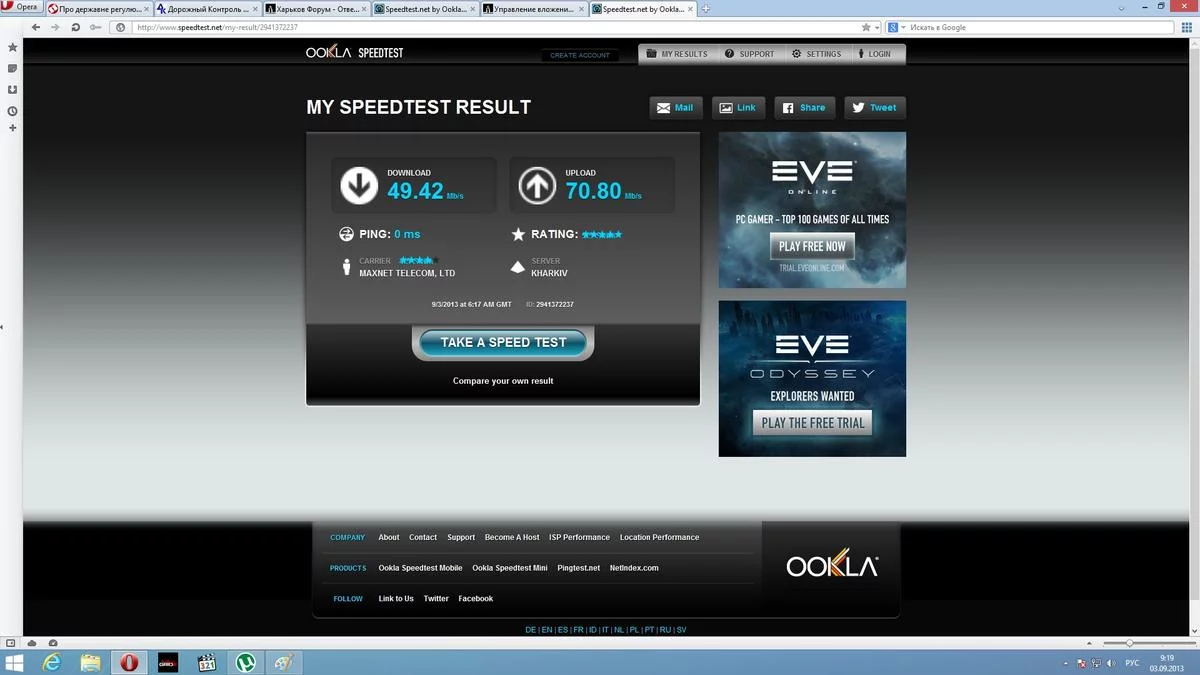Open uTorrent from the taskbar
The width and height of the screenshot is (1200, 675).
pos(245,662)
